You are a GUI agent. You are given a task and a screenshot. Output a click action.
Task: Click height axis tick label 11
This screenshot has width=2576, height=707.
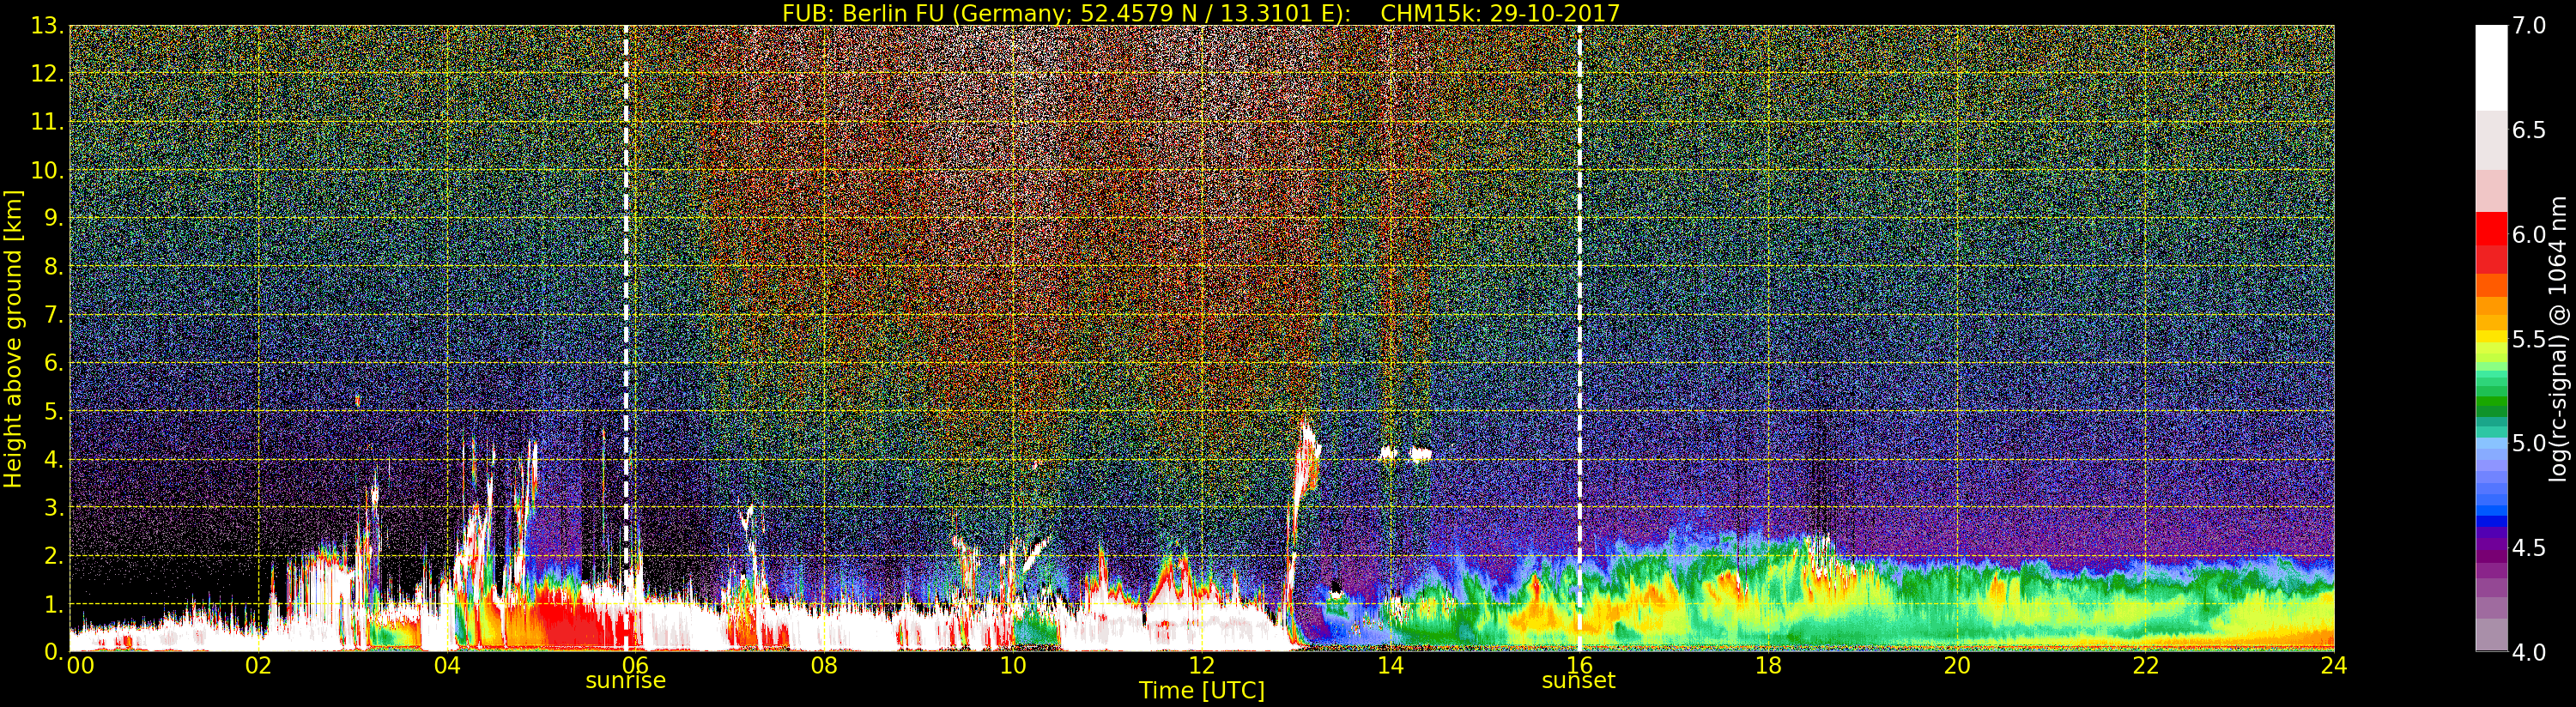(x=47, y=122)
